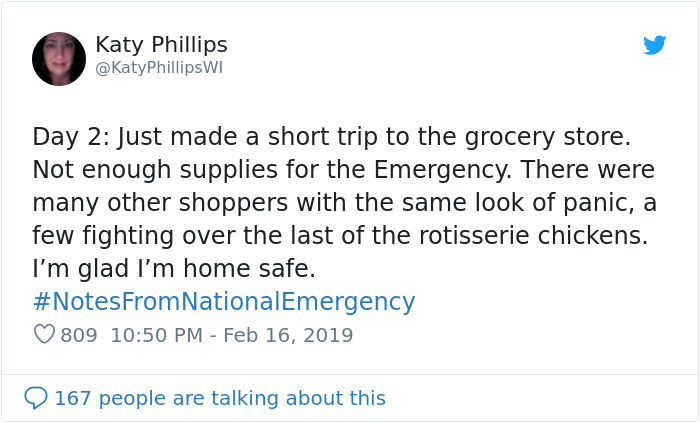The image size is (700, 423).
Task: View 167 people are talking about this
Action: click(x=219, y=398)
